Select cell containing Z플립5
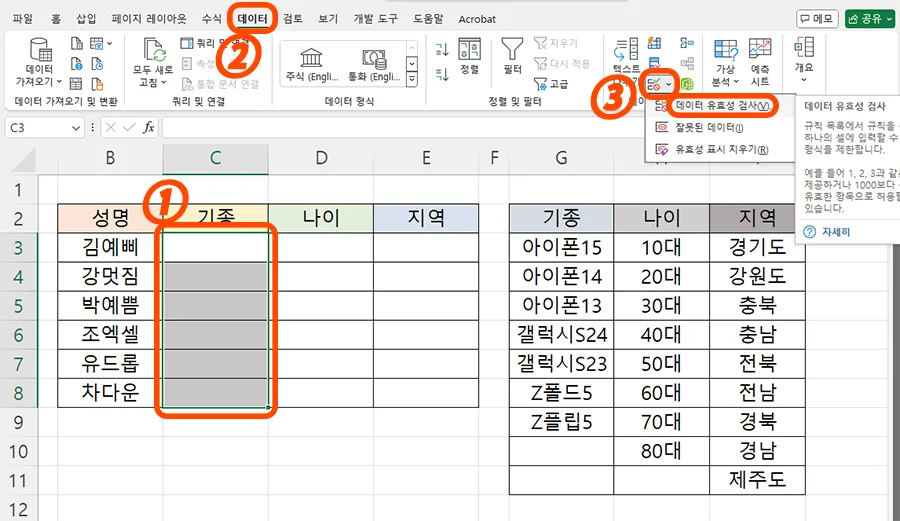The height and width of the screenshot is (521, 900). coord(561,422)
